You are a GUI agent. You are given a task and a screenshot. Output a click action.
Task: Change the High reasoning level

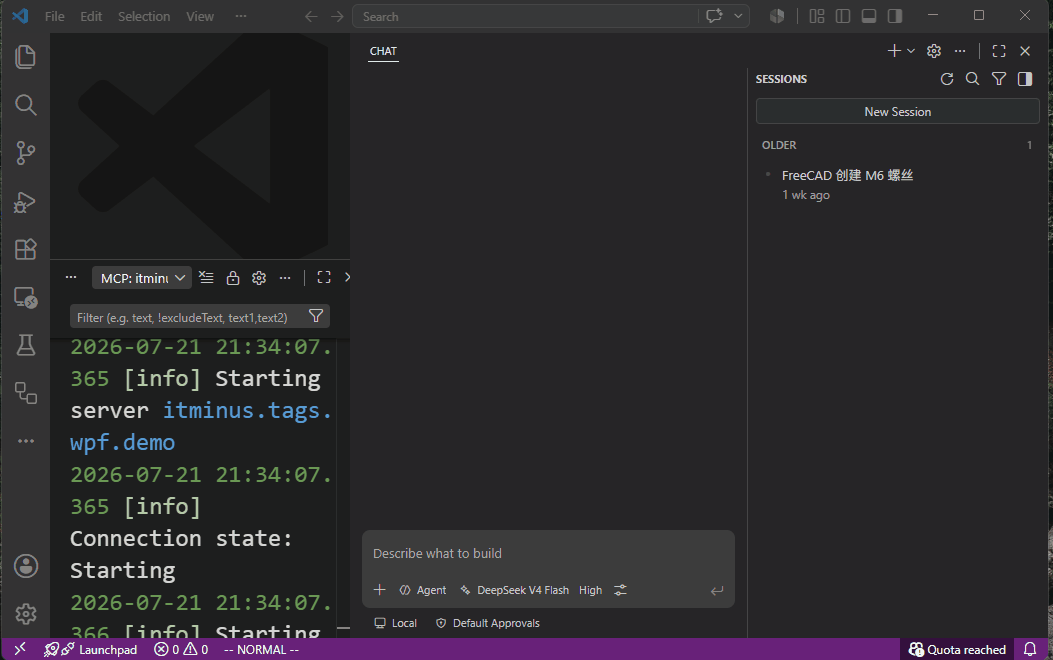point(590,590)
